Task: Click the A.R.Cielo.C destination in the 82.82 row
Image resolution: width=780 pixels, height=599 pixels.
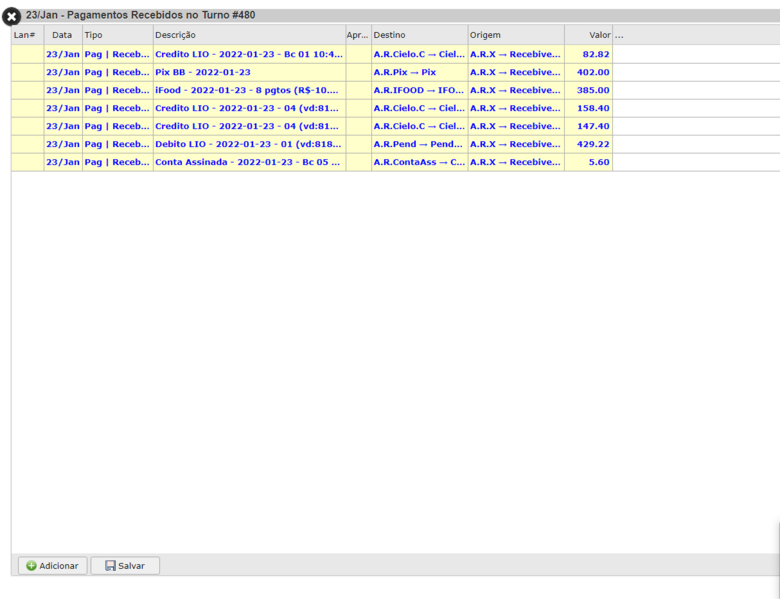Action: [x=419, y=54]
